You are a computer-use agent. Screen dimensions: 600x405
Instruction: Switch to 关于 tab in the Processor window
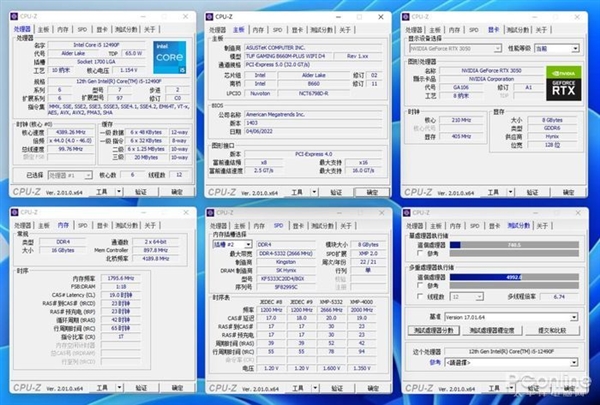(150, 29)
